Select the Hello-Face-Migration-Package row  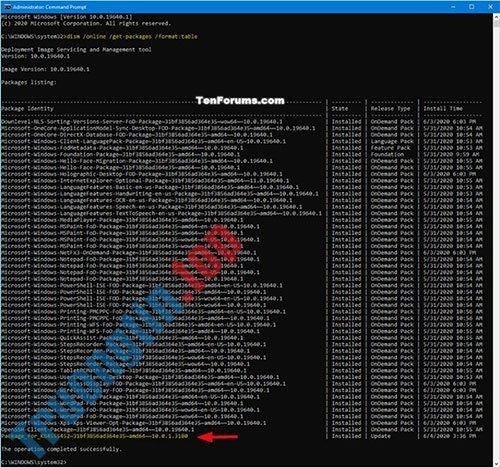[x=242, y=161]
